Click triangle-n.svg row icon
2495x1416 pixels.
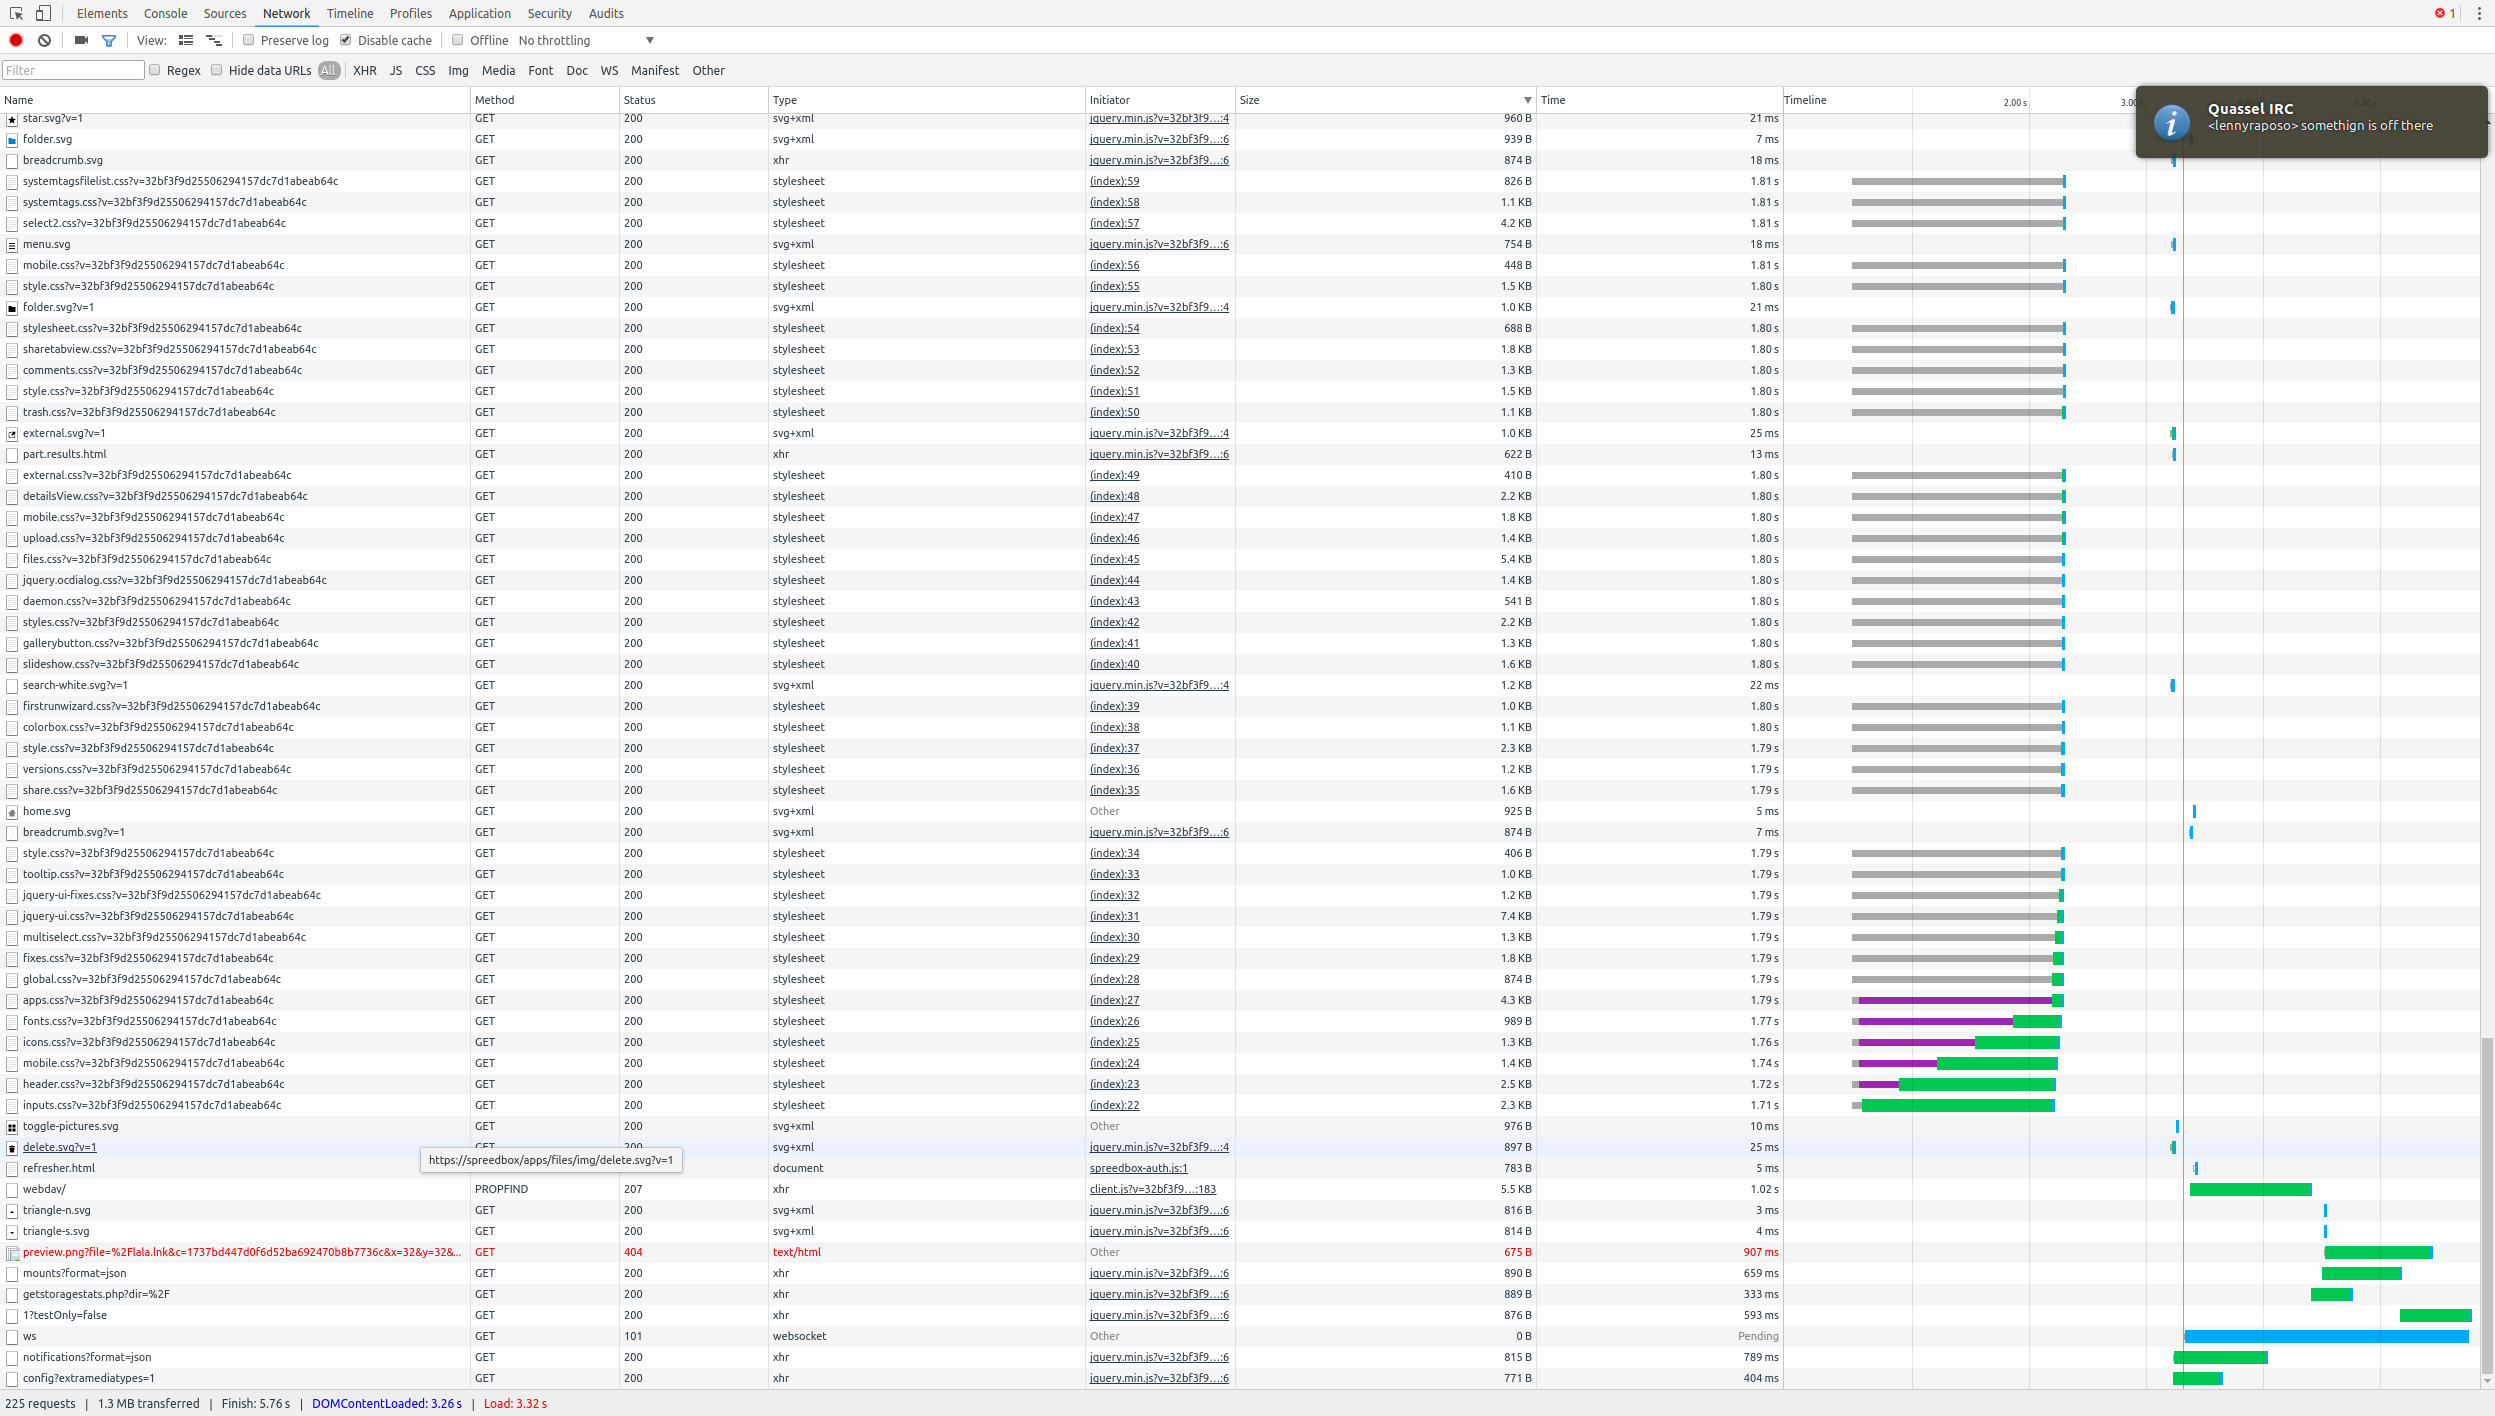pos(12,1211)
